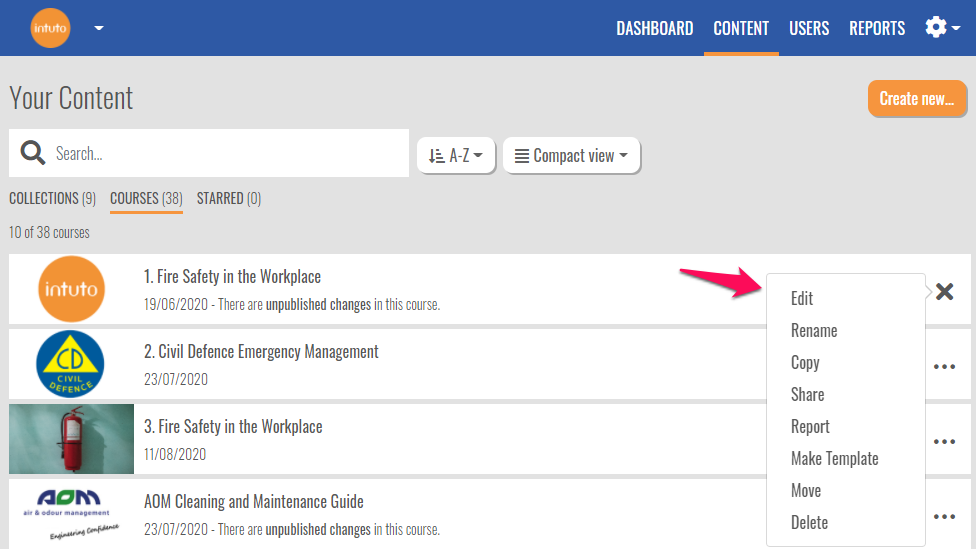Go to the Dashboard page
The height and width of the screenshot is (549, 976).
(654, 28)
